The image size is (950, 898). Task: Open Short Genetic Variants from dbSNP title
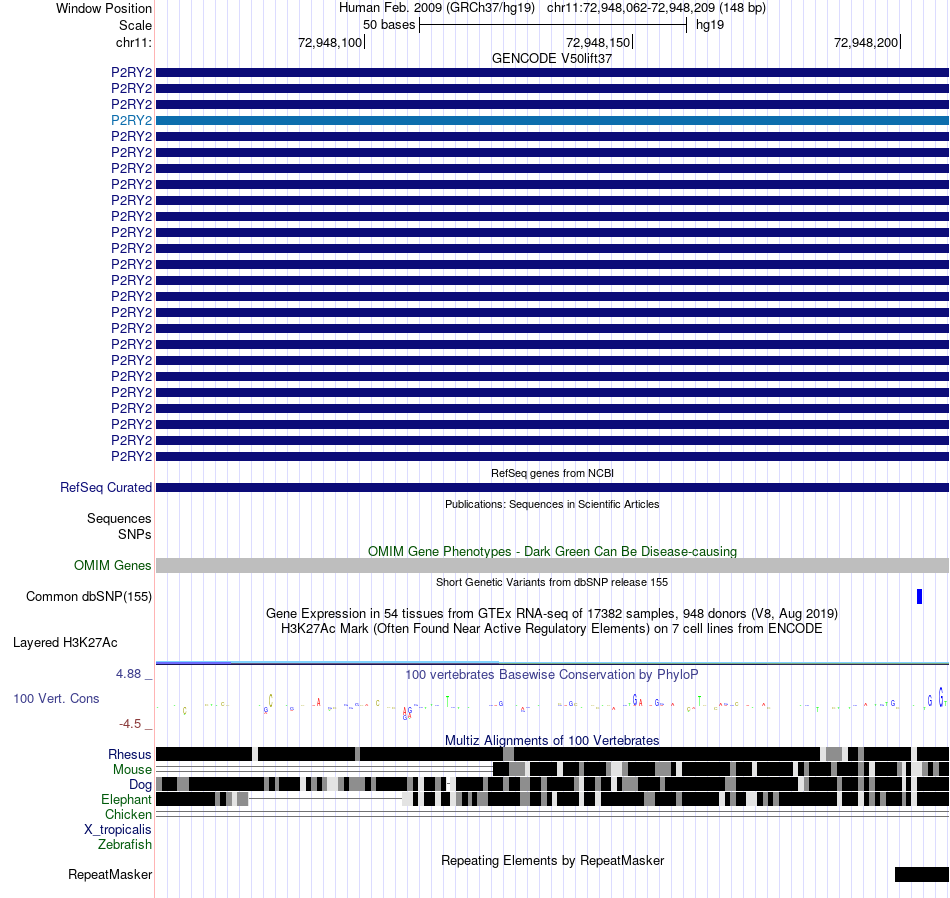552,582
